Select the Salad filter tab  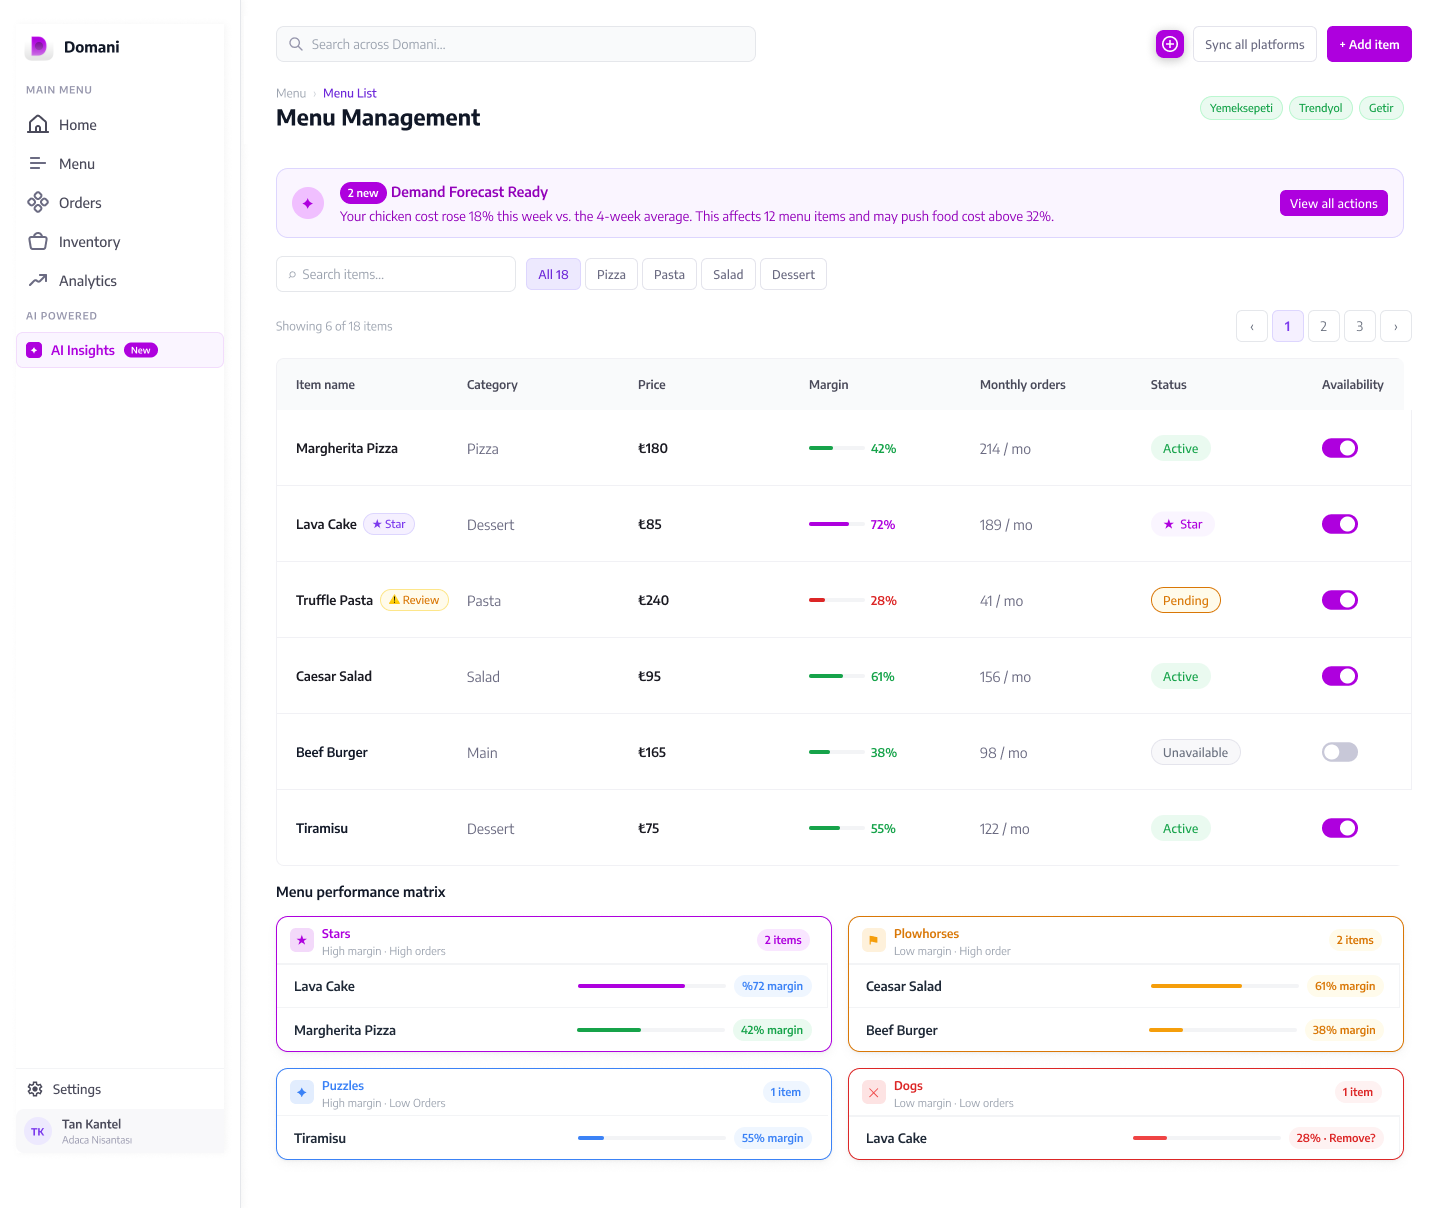[x=728, y=274]
